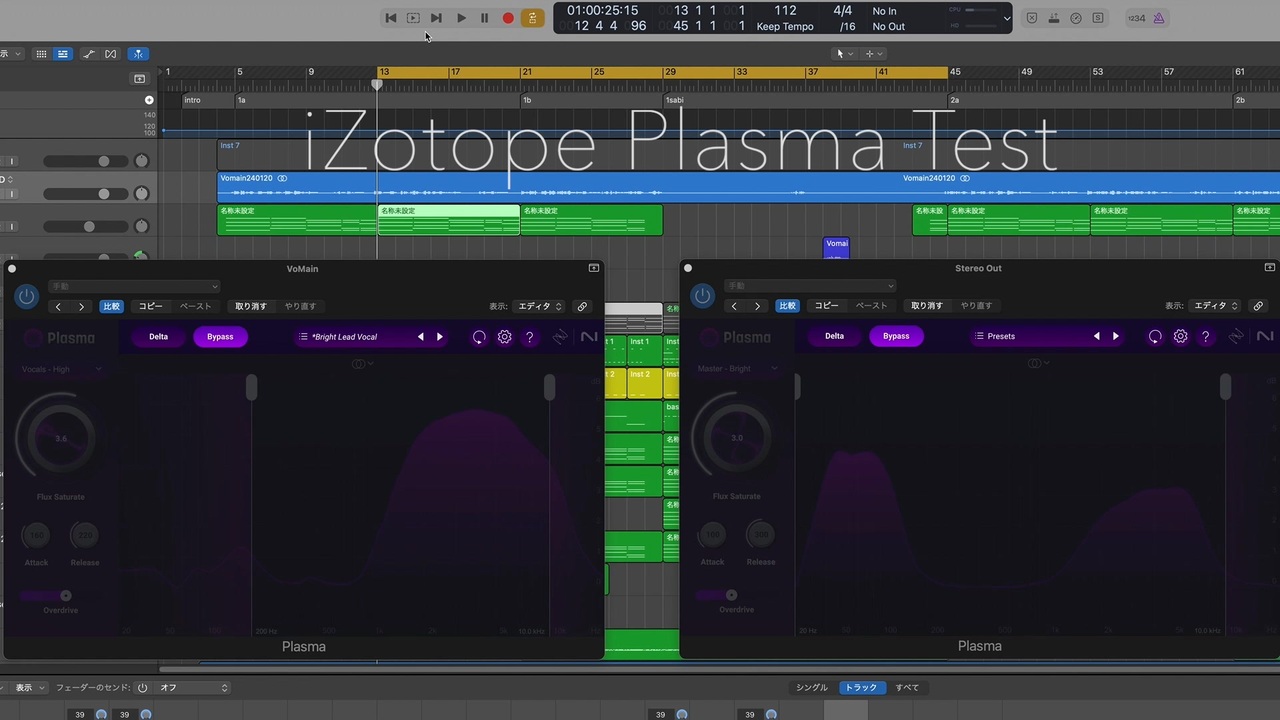Click the Delta button in VoMain Plasma
Viewport: 1280px width, 720px height.
pyautogui.click(x=159, y=337)
